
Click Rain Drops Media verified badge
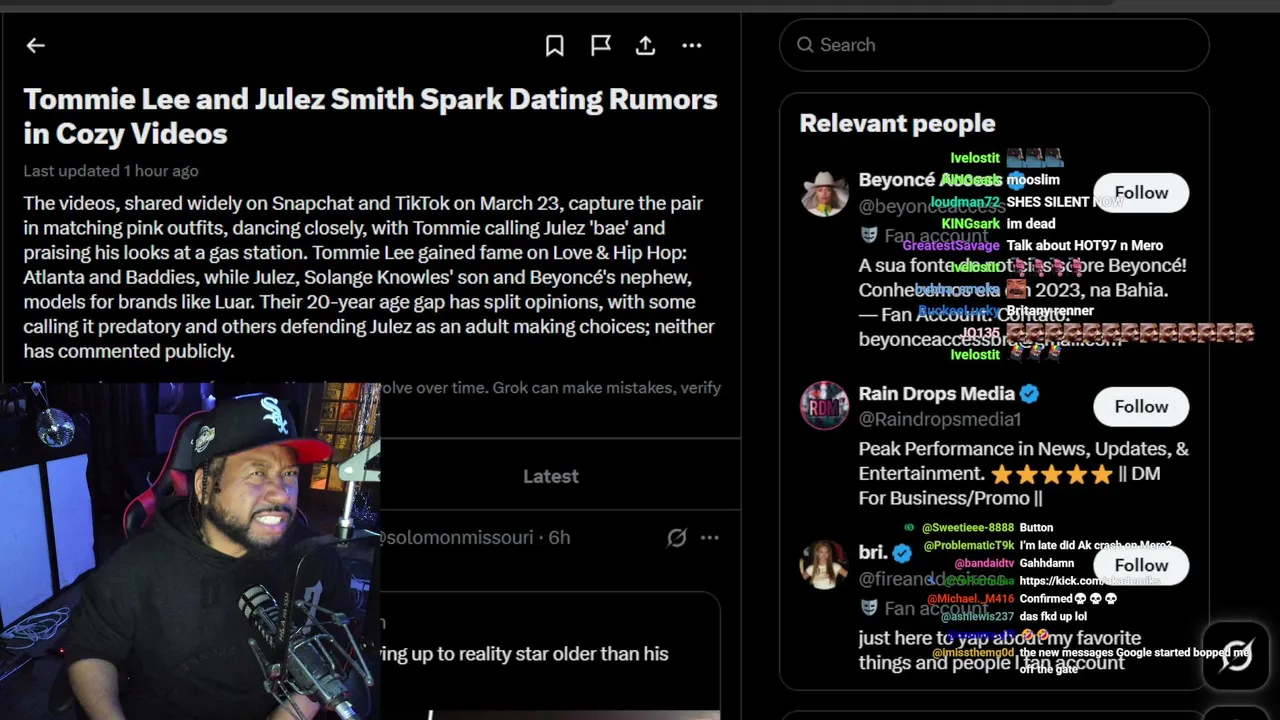[x=1029, y=394]
